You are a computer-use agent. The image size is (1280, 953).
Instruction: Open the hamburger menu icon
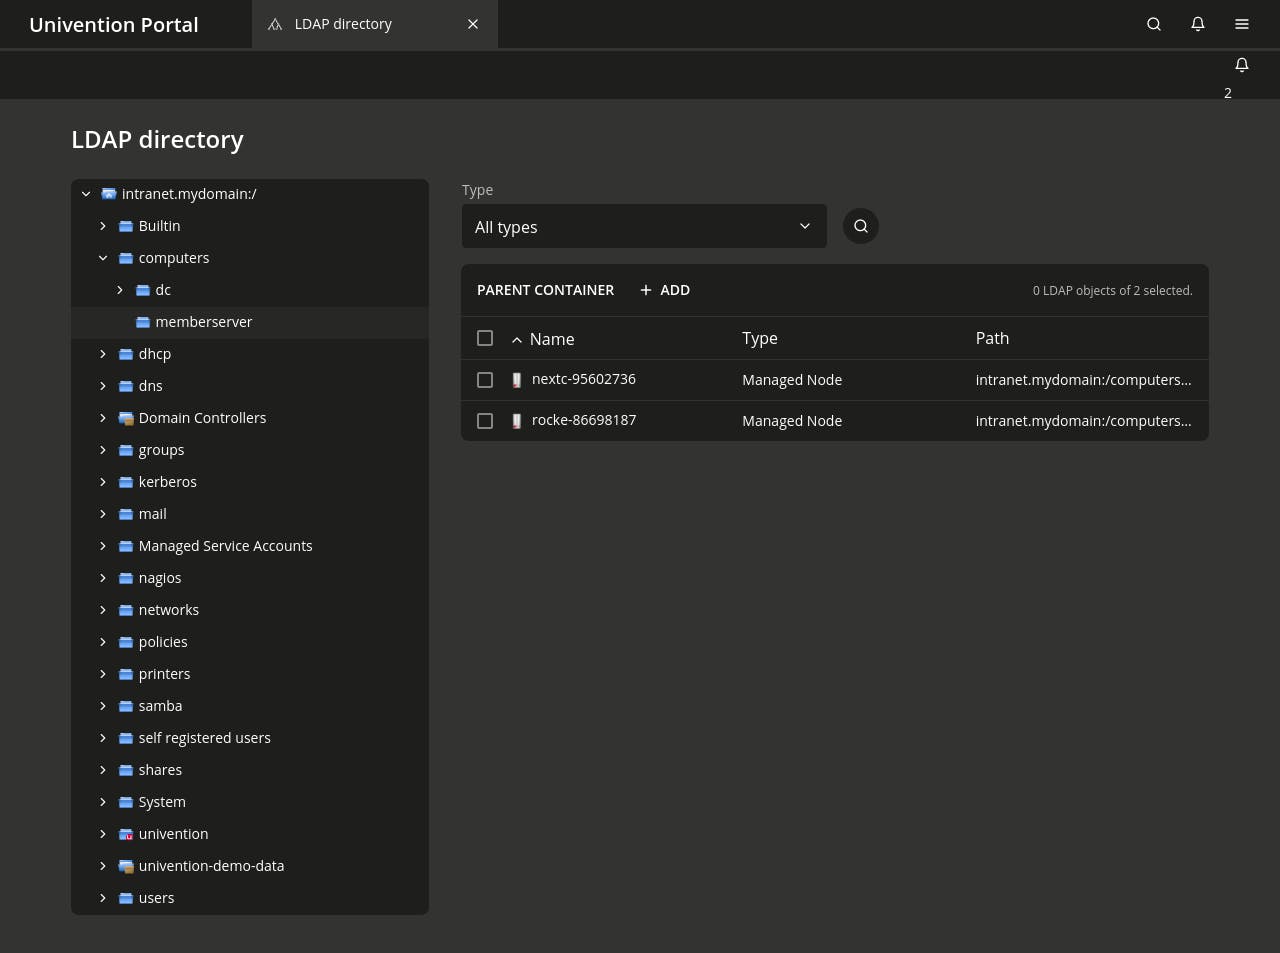1242,24
